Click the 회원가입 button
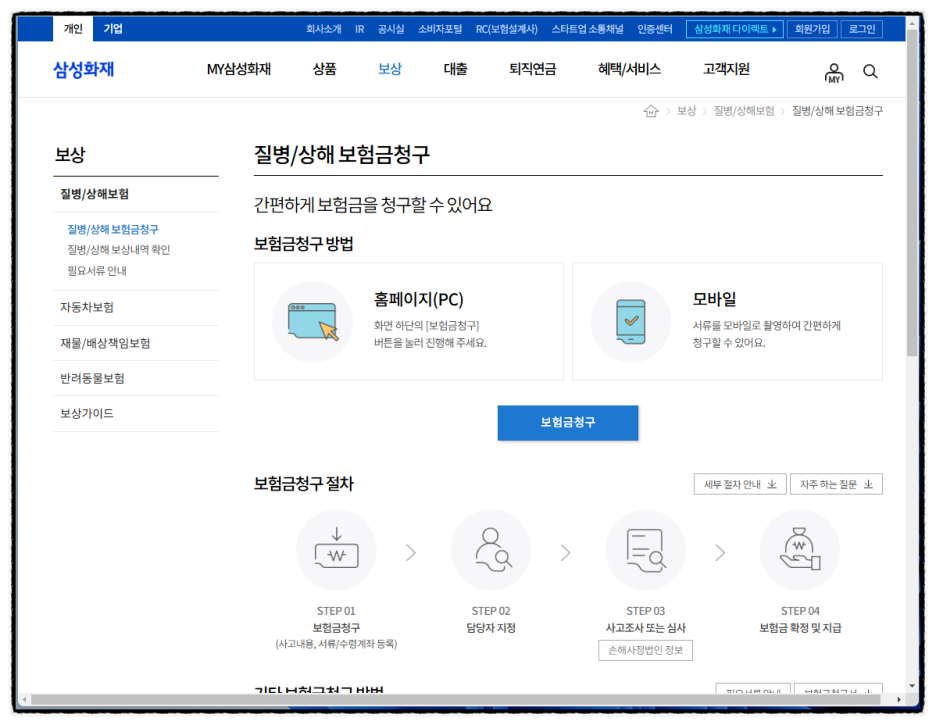Image resolution: width=936 pixels, height=725 pixels. [x=812, y=29]
